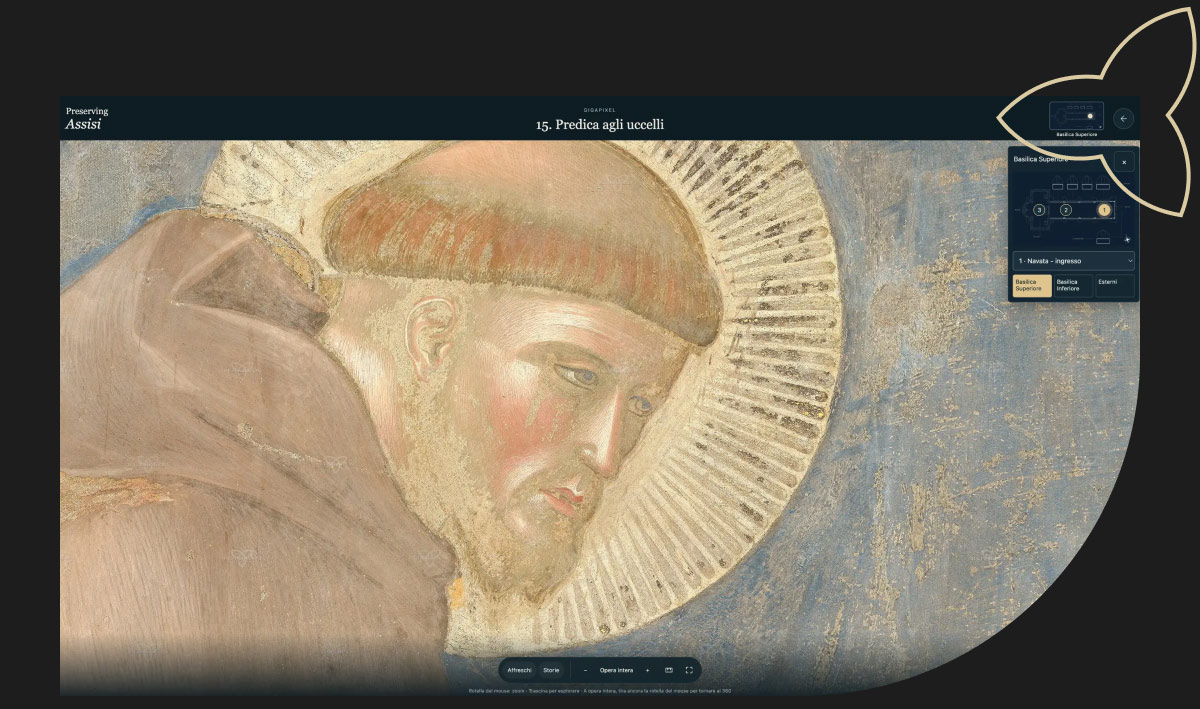Toggle fullscreen mode
This screenshot has width=1200, height=709.
pyautogui.click(x=689, y=670)
